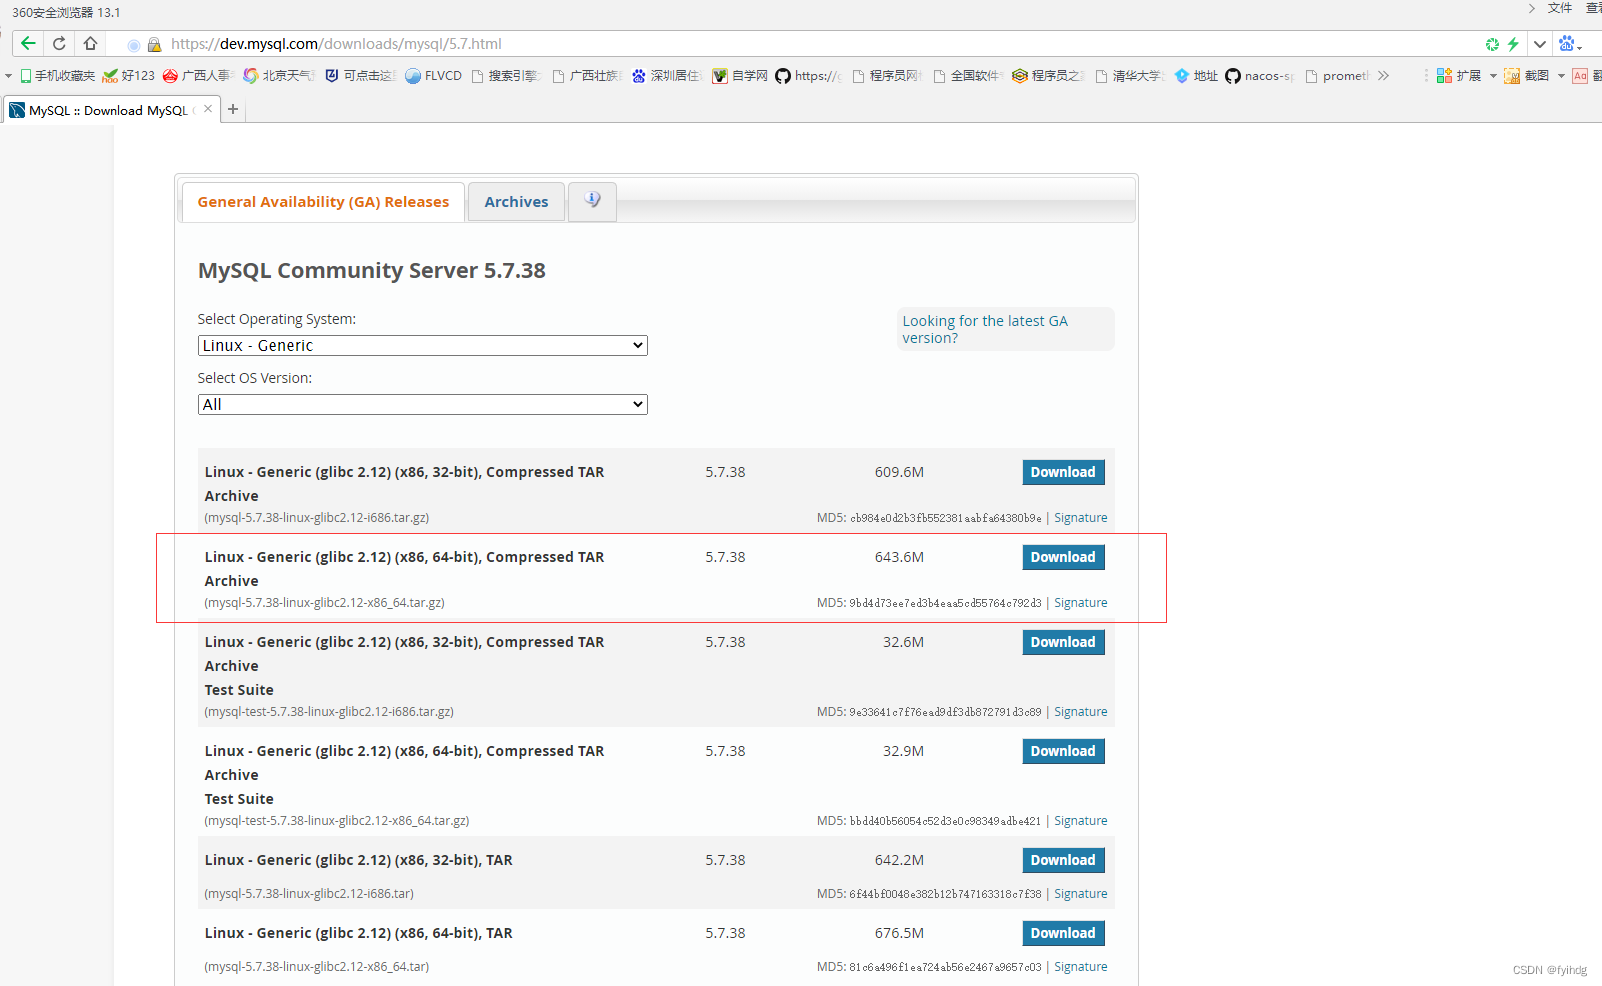Click the 'MySQL Community Server 5.7.38' heading
This screenshot has width=1602, height=986.
pos(372,270)
